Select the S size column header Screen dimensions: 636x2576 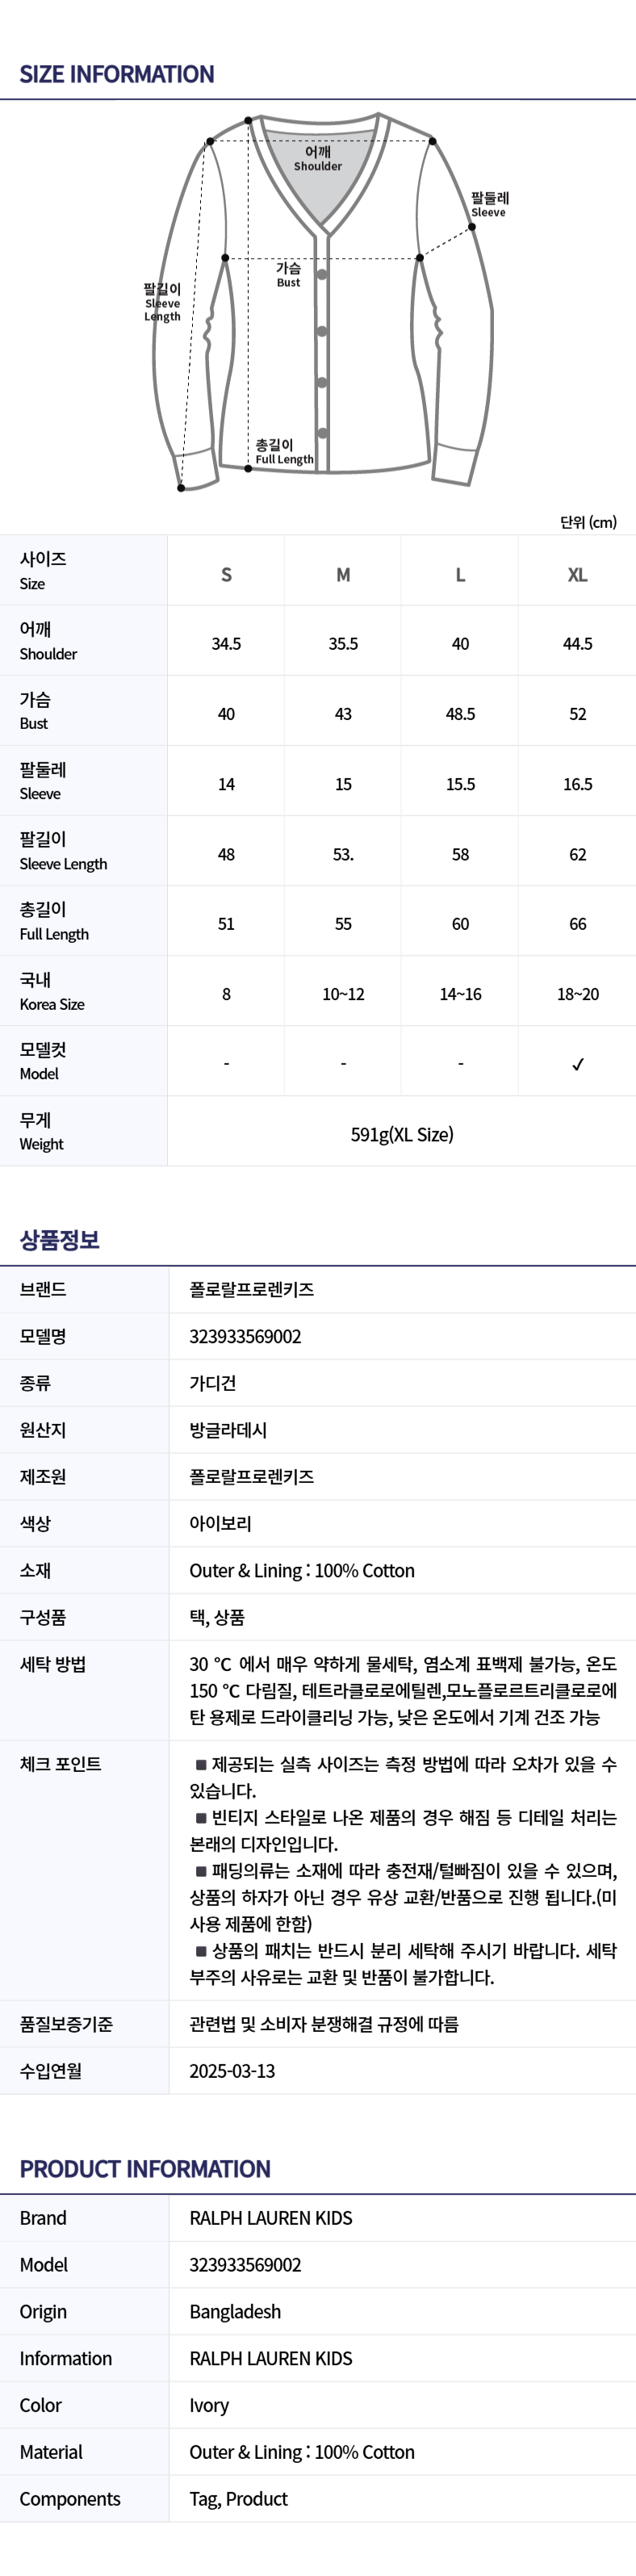(226, 574)
